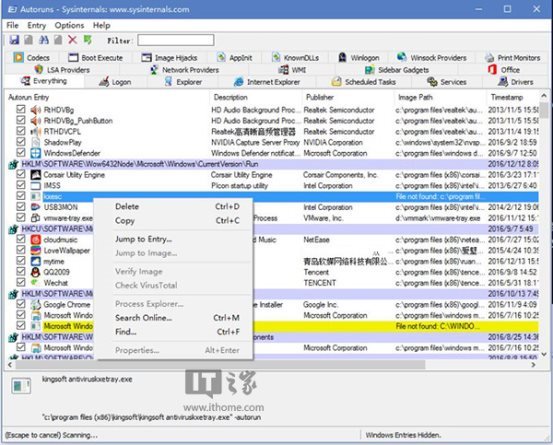Screen dimensions: 553x445
Task: Click the Save icon in the toolbar
Action: click(x=14, y=40)
